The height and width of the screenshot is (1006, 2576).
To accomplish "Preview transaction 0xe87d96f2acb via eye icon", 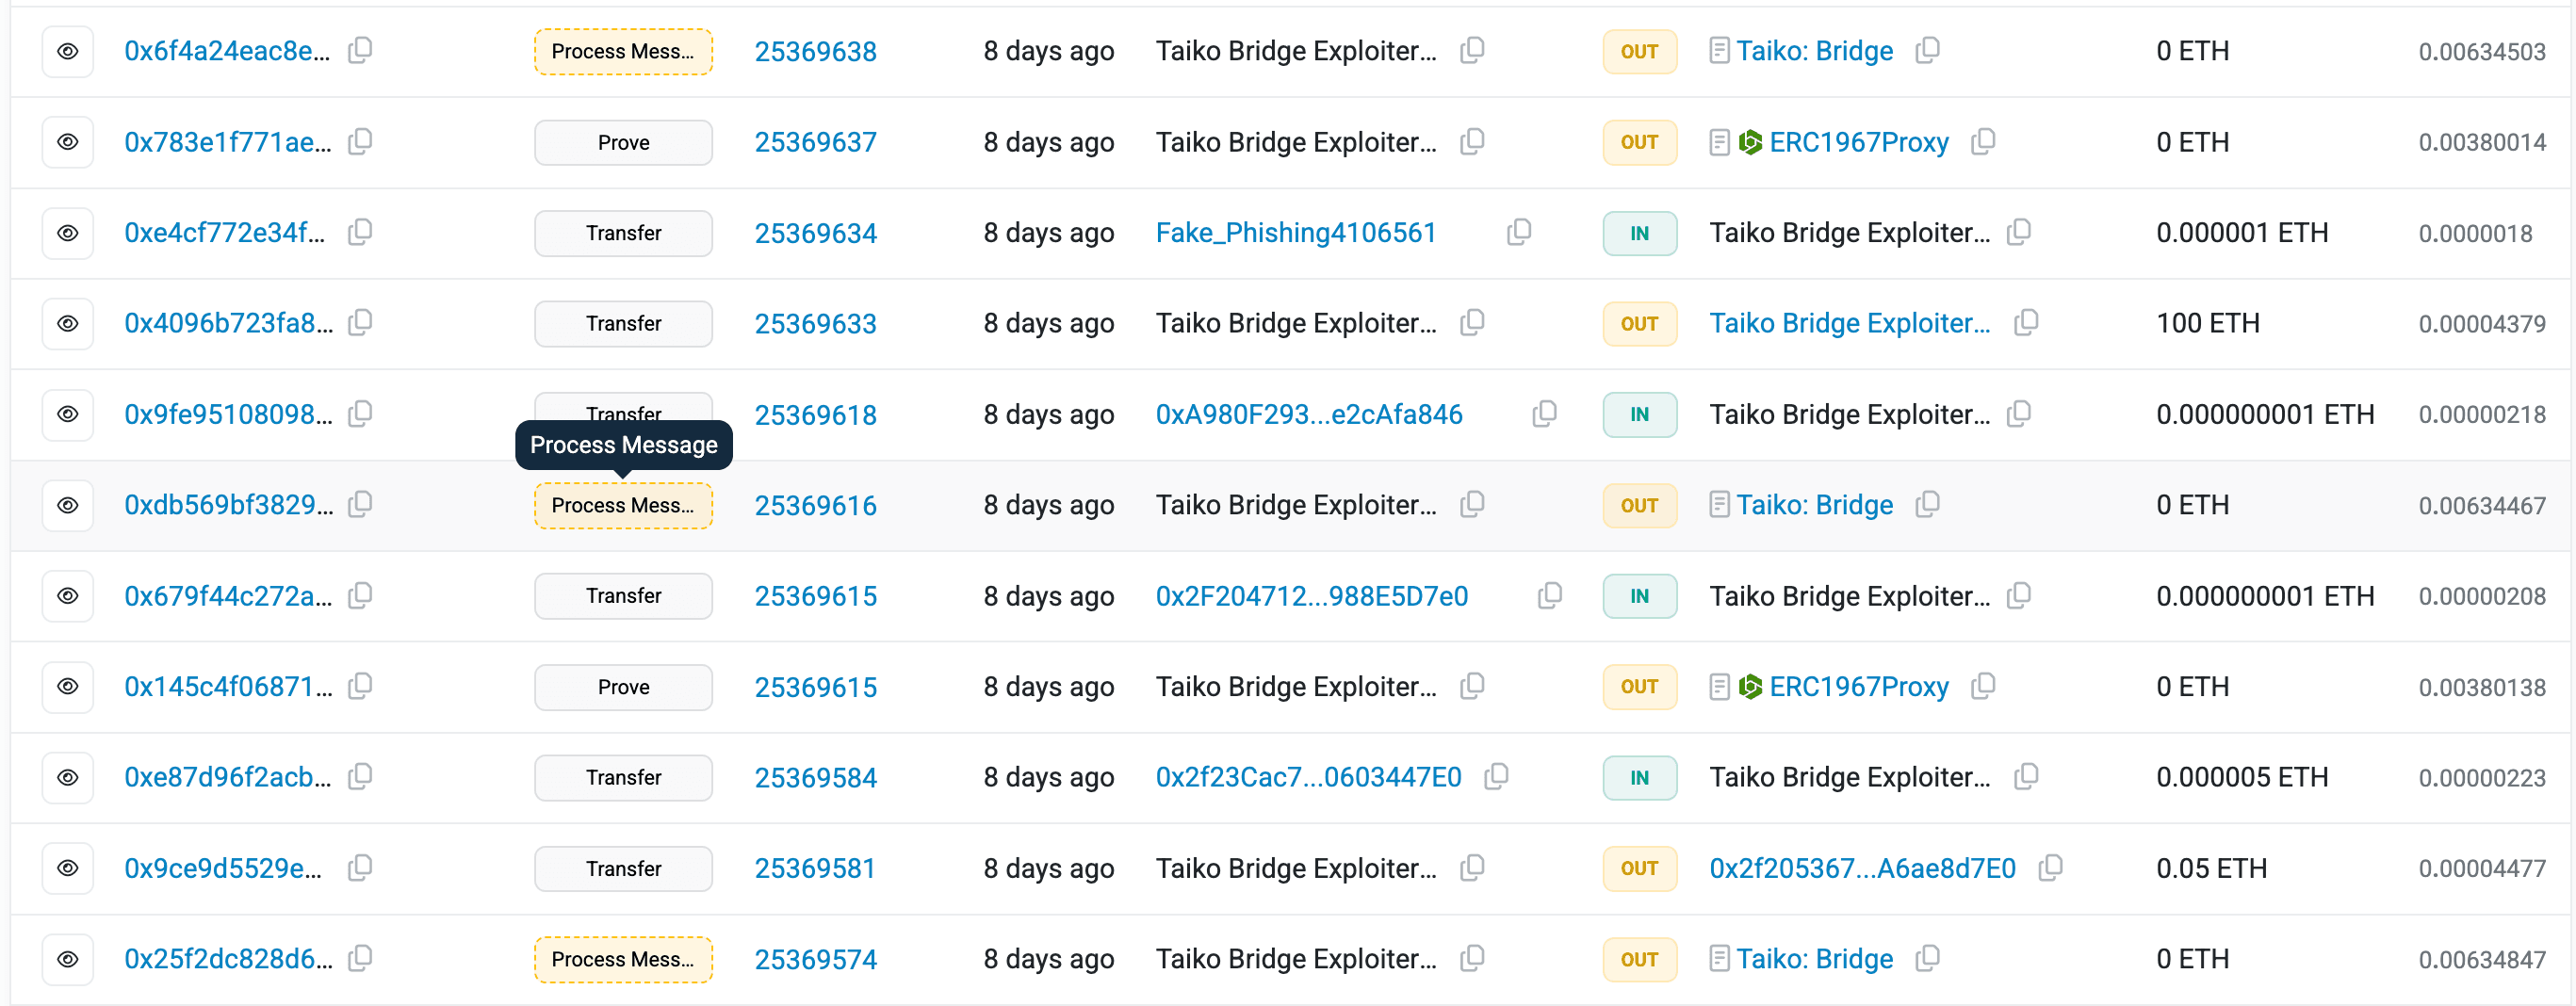I will click(x=67, y=777).
